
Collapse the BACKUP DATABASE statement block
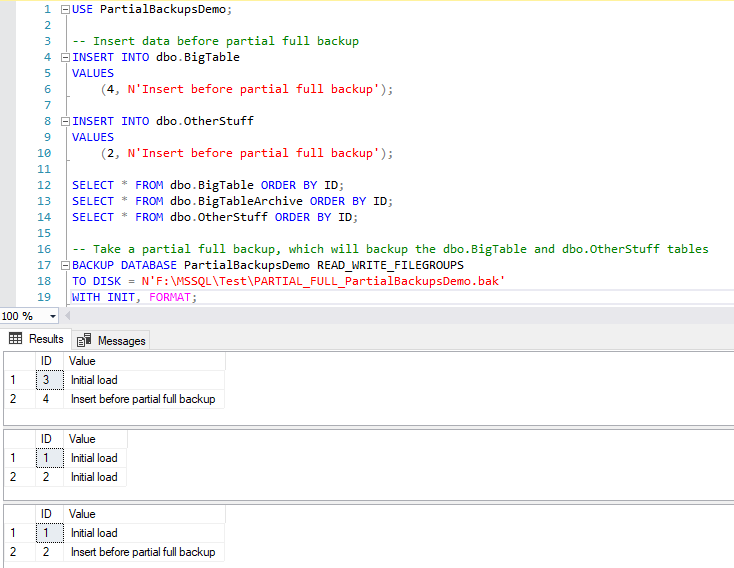click(x=66, y=265)
